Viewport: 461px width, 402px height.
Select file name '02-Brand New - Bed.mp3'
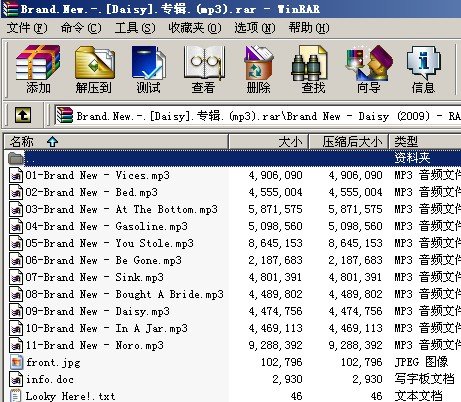click(92, 192)
